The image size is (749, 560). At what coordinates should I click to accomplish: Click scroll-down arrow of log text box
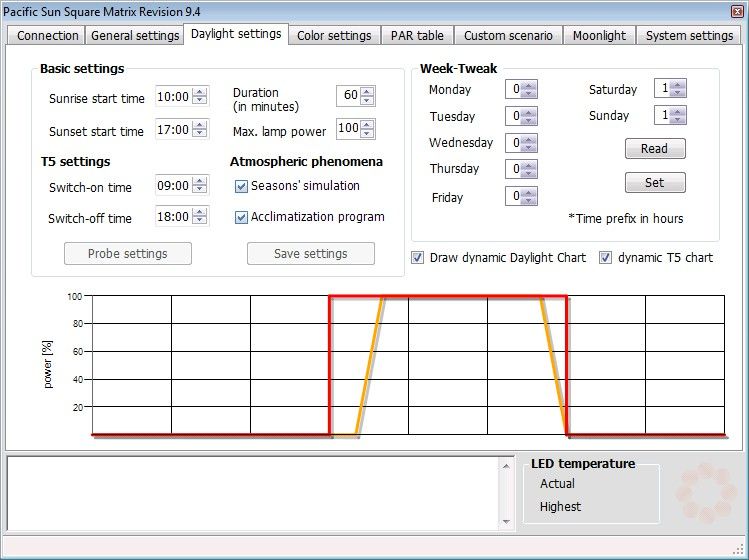[506, 521]
